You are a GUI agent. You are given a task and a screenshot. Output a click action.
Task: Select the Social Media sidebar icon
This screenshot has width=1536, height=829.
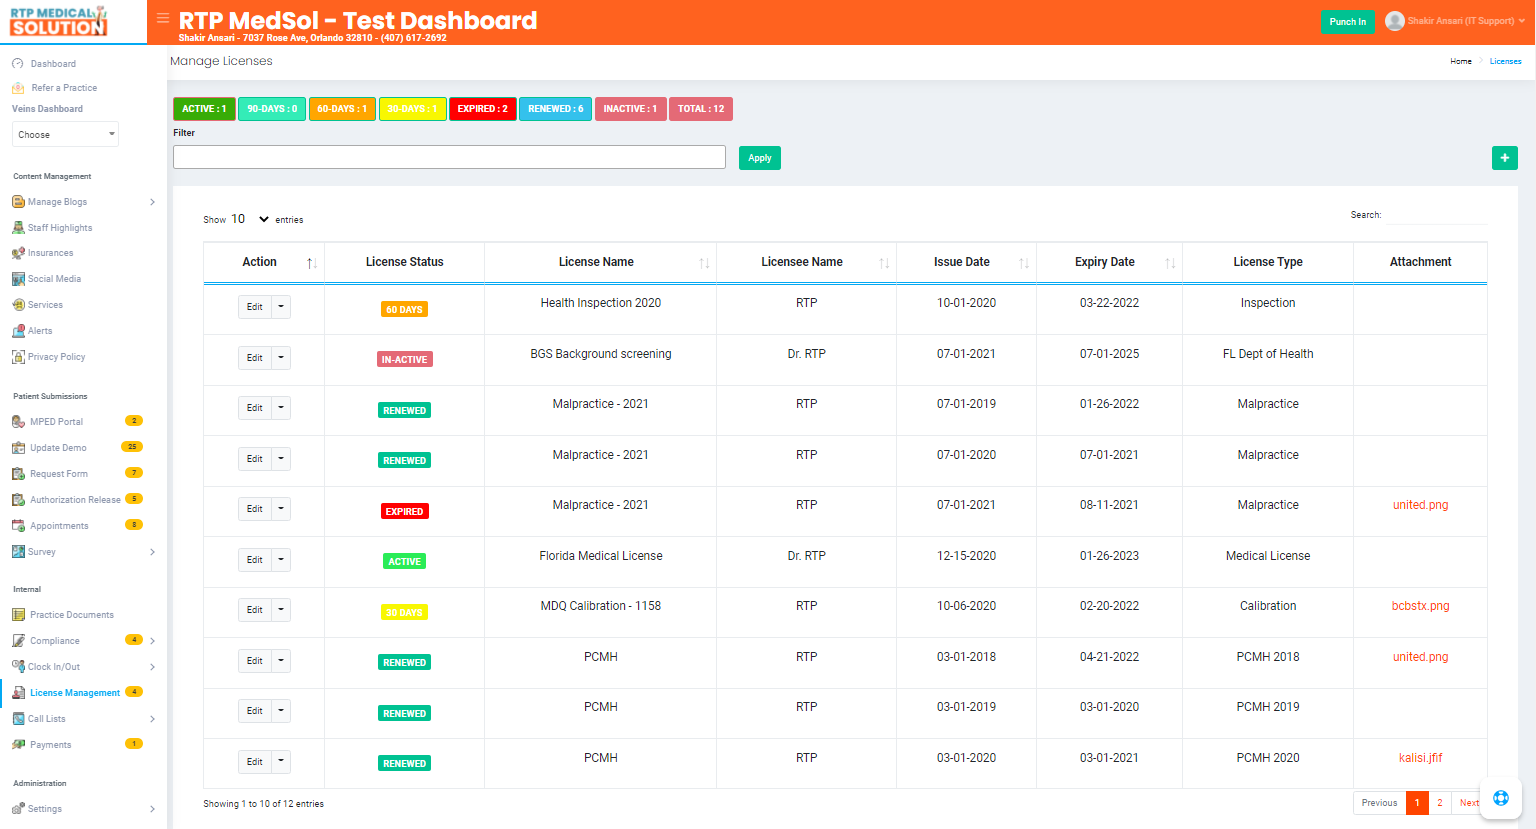(x=18, y=279)
